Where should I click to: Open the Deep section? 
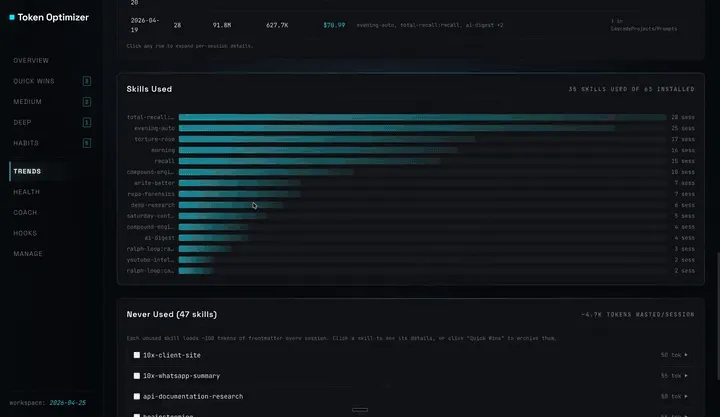click(22, 123)
